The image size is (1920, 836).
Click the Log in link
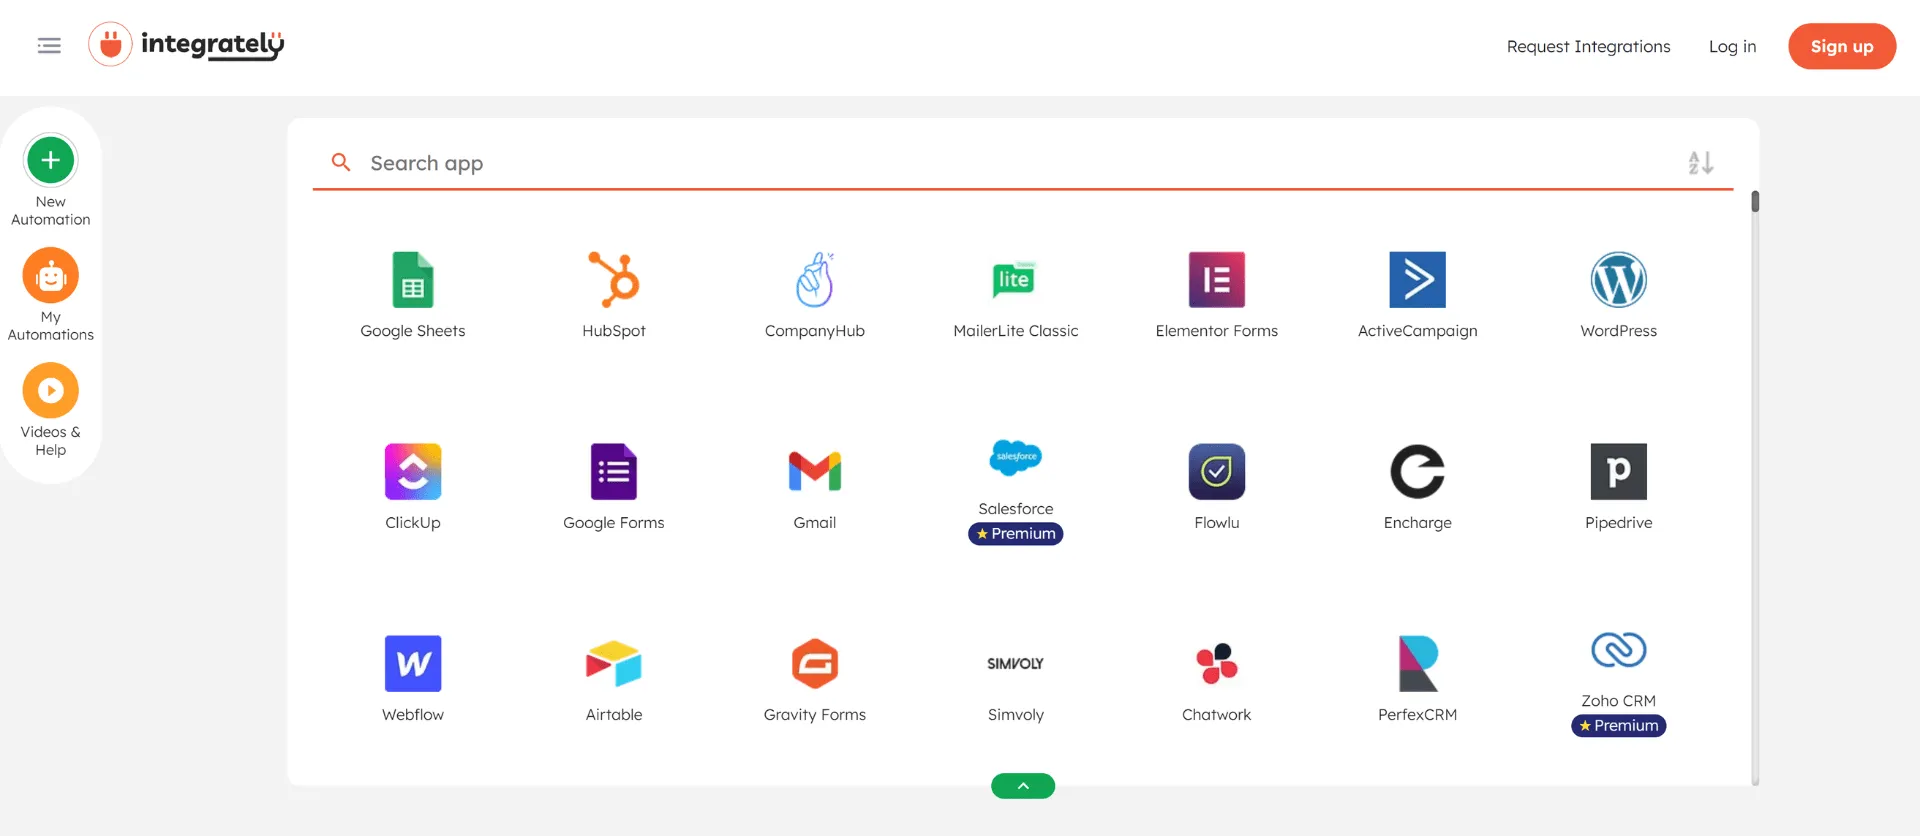point(1733,46)
